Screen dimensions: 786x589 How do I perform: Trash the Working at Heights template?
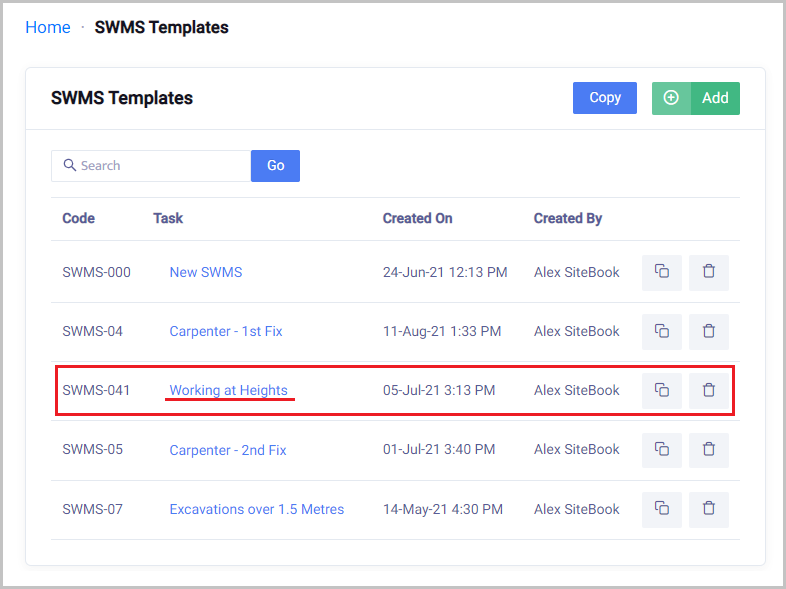tap(708, 390)
